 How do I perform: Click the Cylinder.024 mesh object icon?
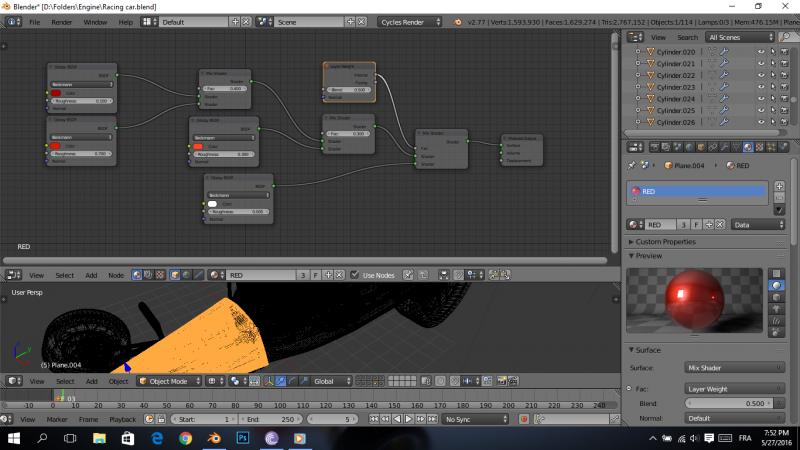pos(648,99)
